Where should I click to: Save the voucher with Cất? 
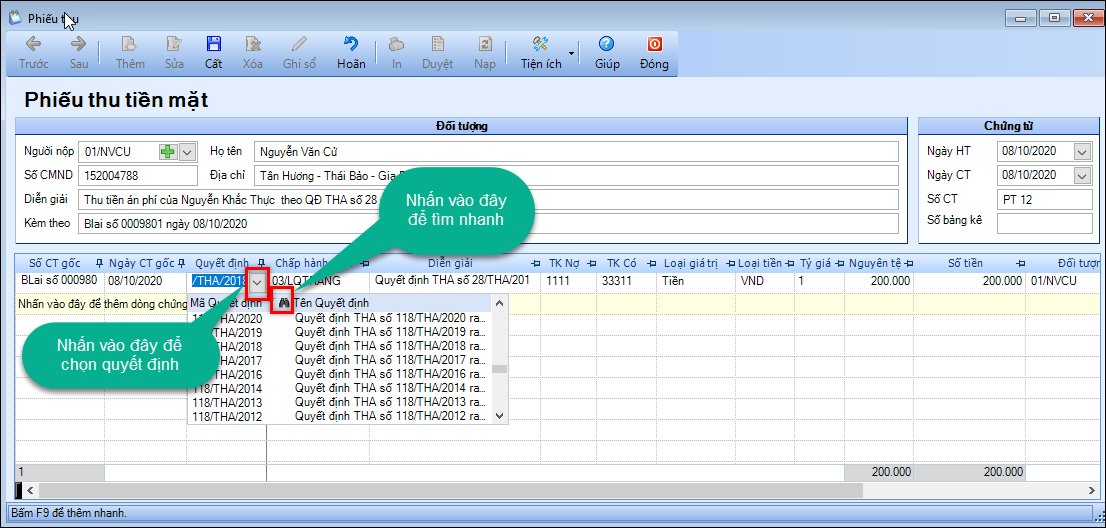(214, 54)
